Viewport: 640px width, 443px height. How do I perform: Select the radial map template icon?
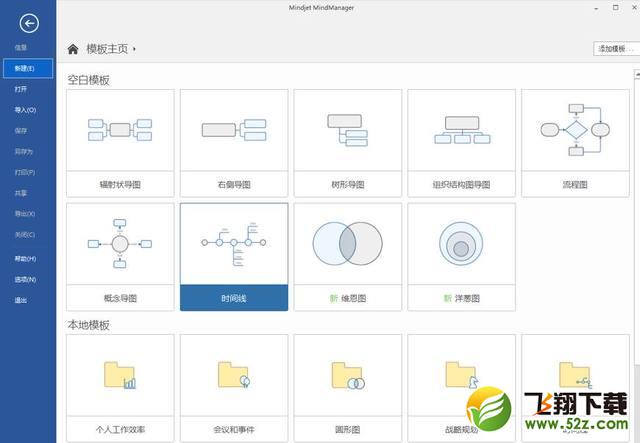click(120, 130)
